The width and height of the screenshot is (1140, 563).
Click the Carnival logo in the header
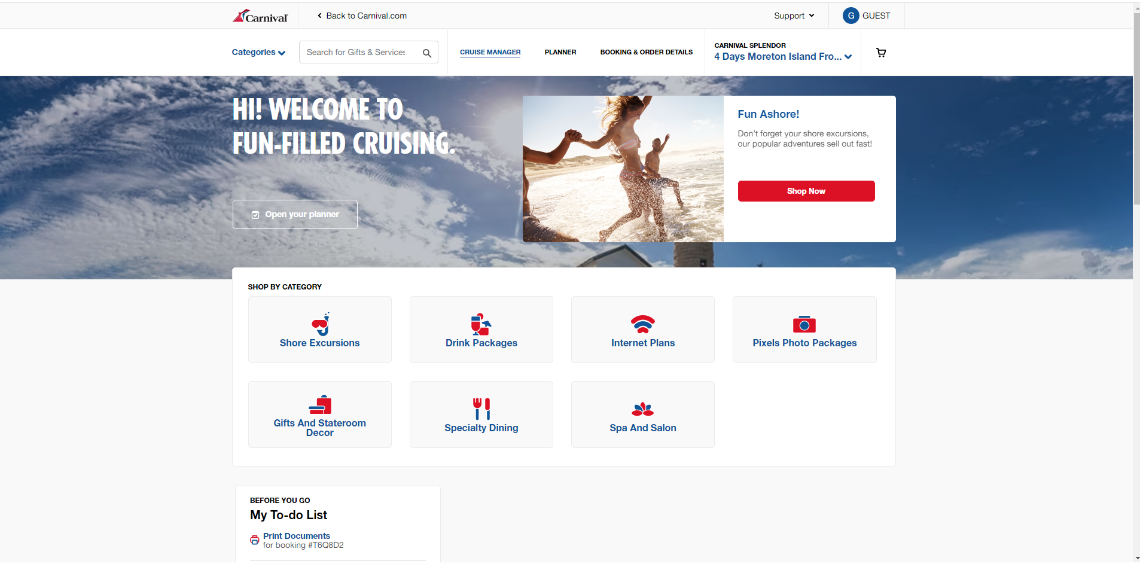[260, 16]
